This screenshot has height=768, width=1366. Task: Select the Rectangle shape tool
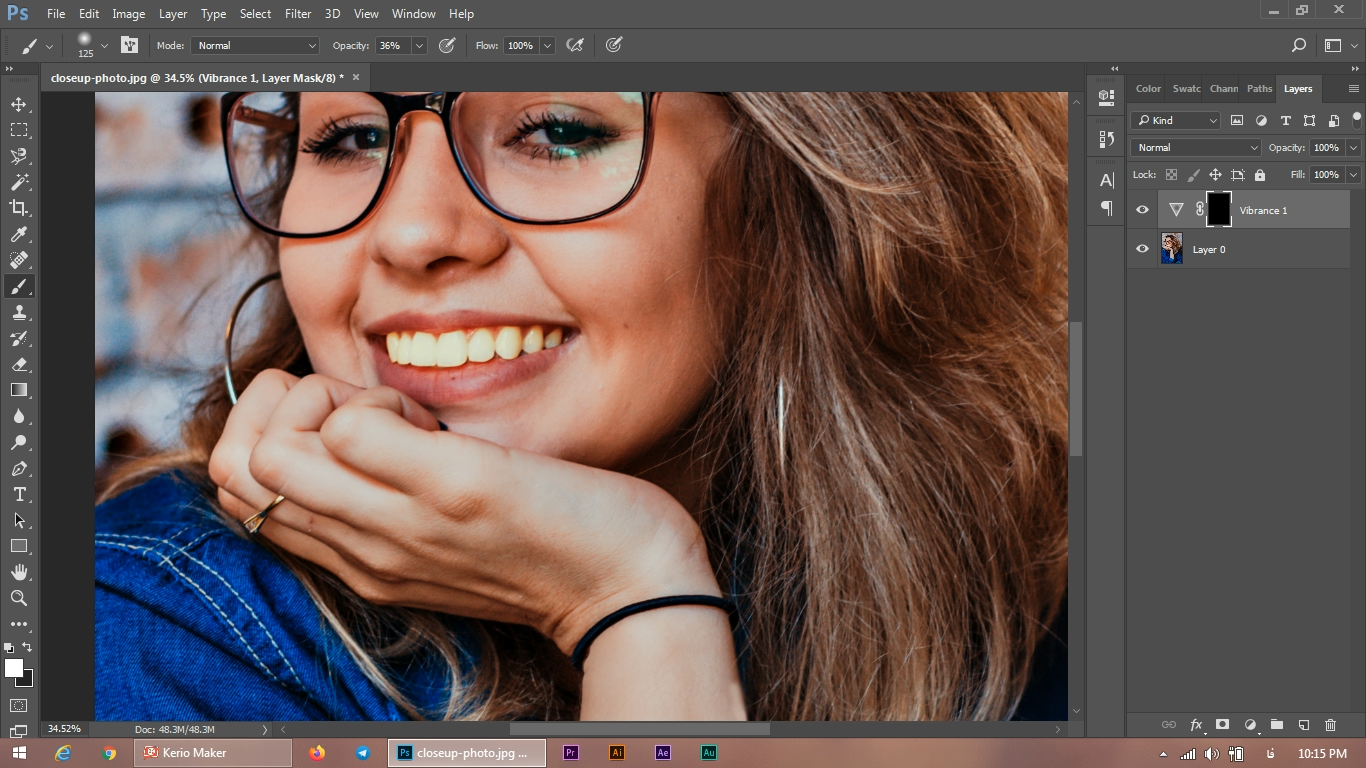[19, 546]
